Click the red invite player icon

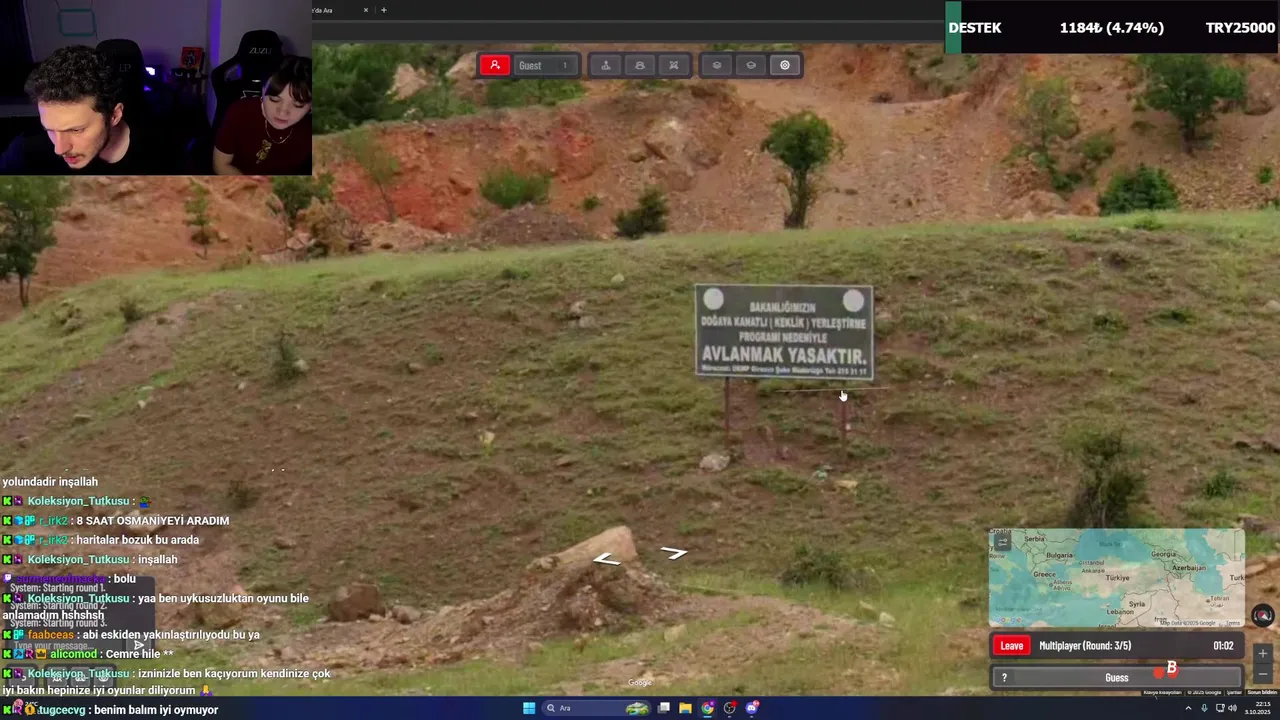[494, 65]
